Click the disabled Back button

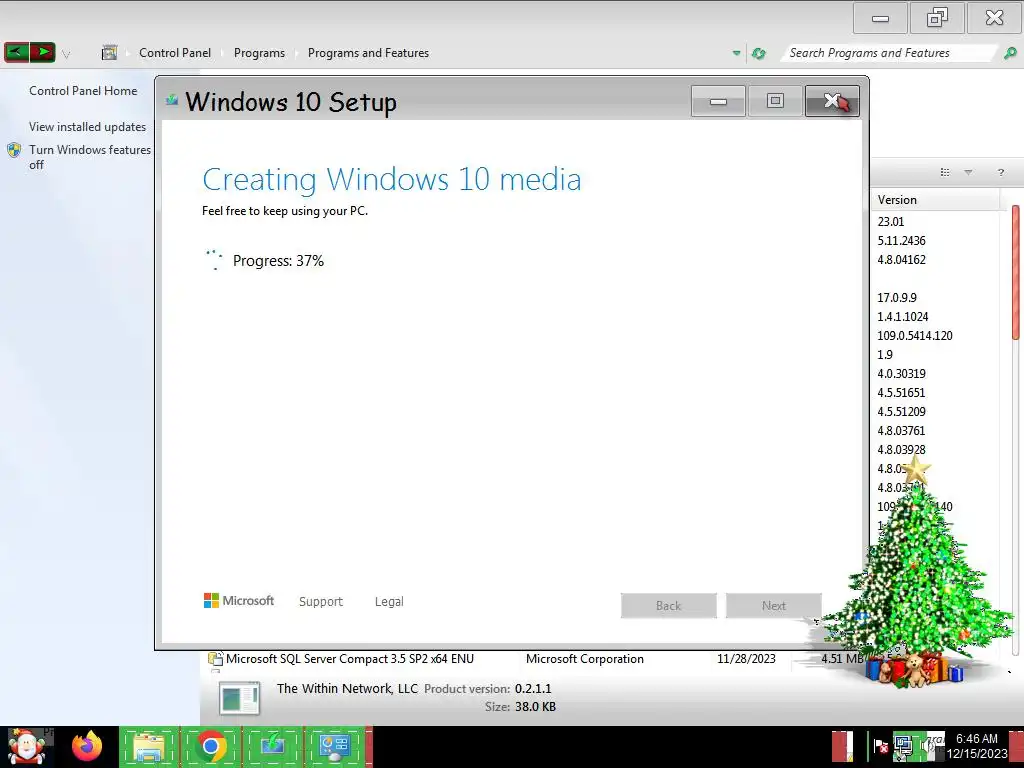pos(669,605)
